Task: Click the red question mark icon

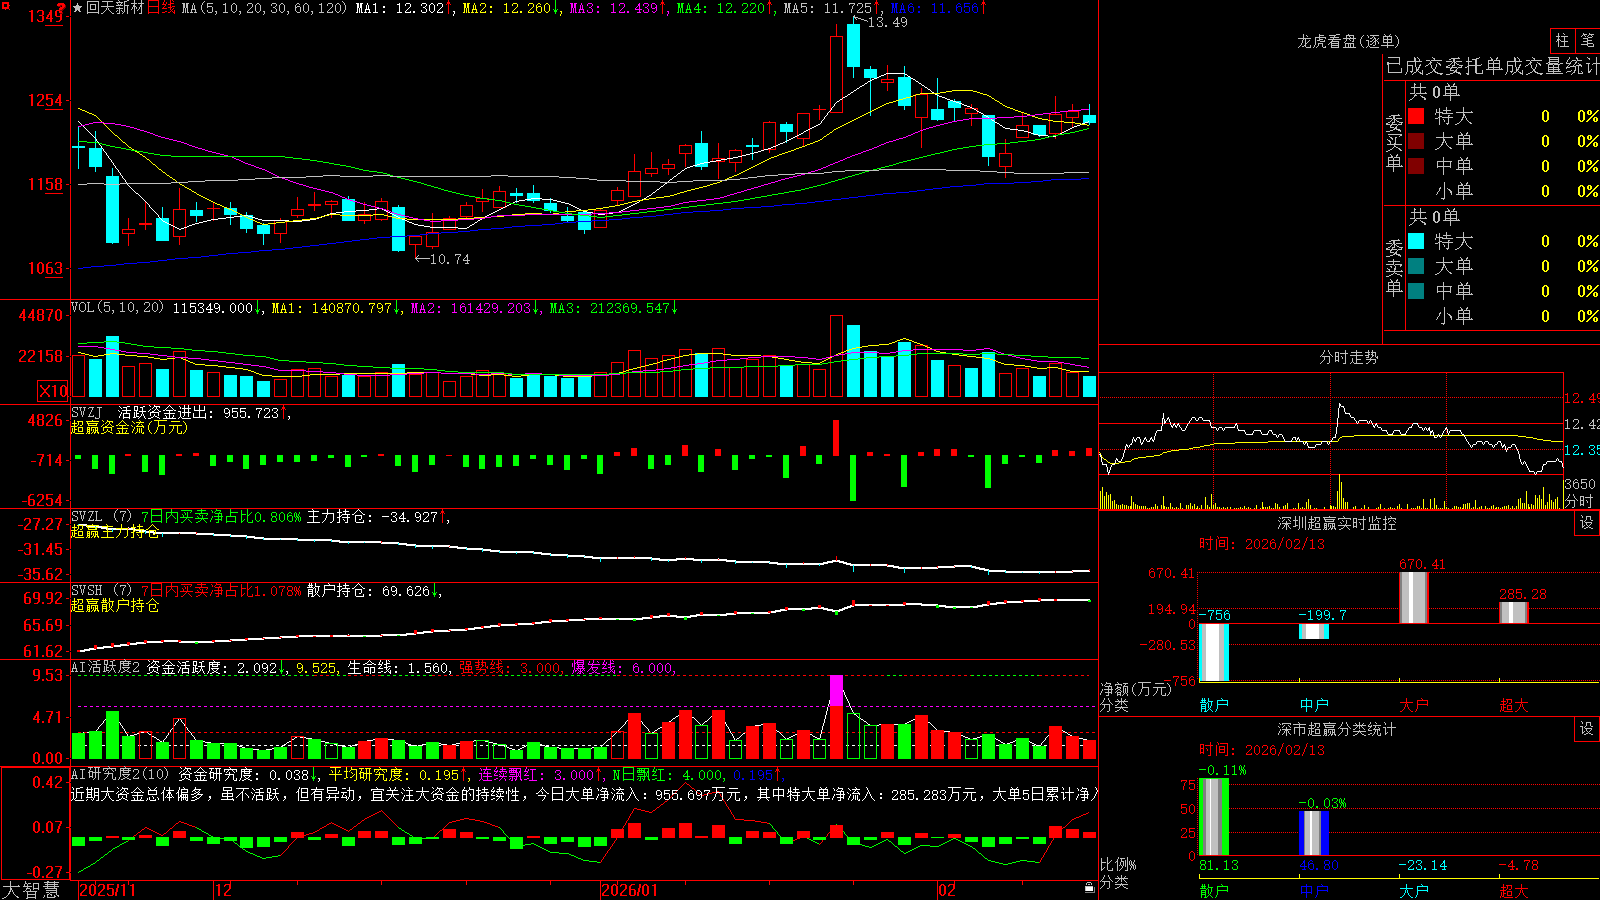Action: tap(62, 10)
